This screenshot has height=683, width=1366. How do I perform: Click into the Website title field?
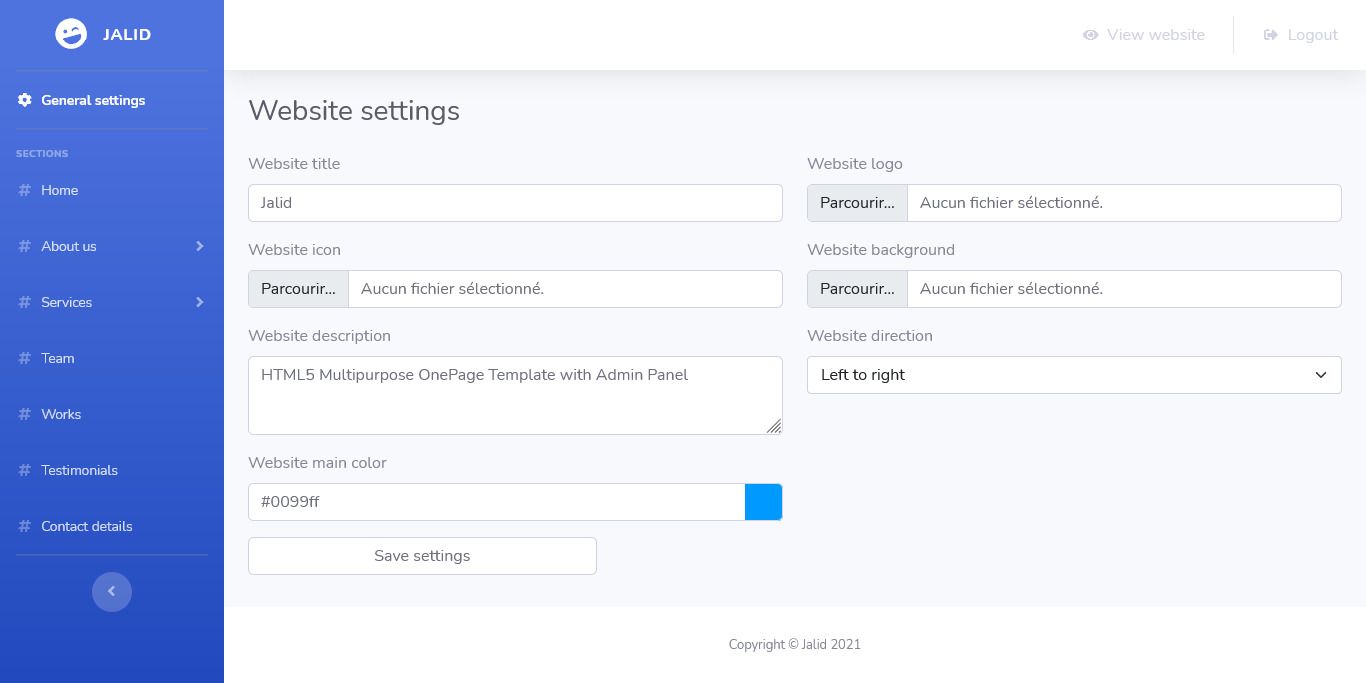tap(515, 203)
